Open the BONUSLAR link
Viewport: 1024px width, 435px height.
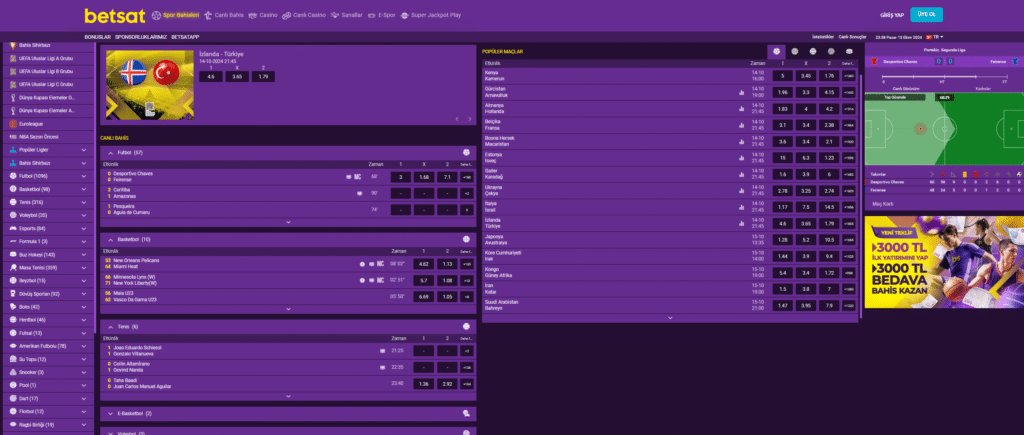tap(98, 37)
